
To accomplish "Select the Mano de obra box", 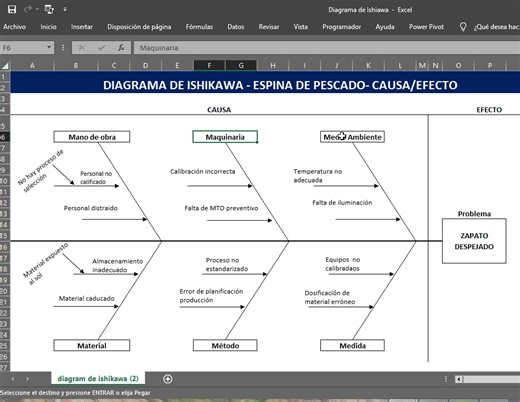I will click(92, 137).
